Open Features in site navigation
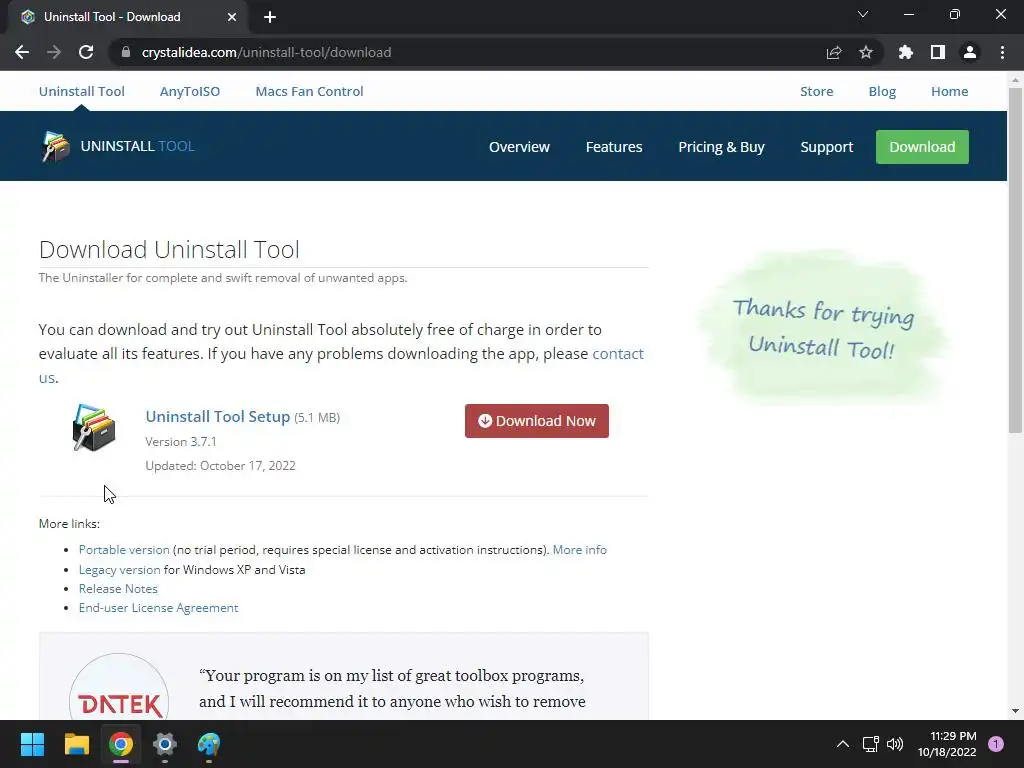The image size is (1024, 768). point(614,147)
